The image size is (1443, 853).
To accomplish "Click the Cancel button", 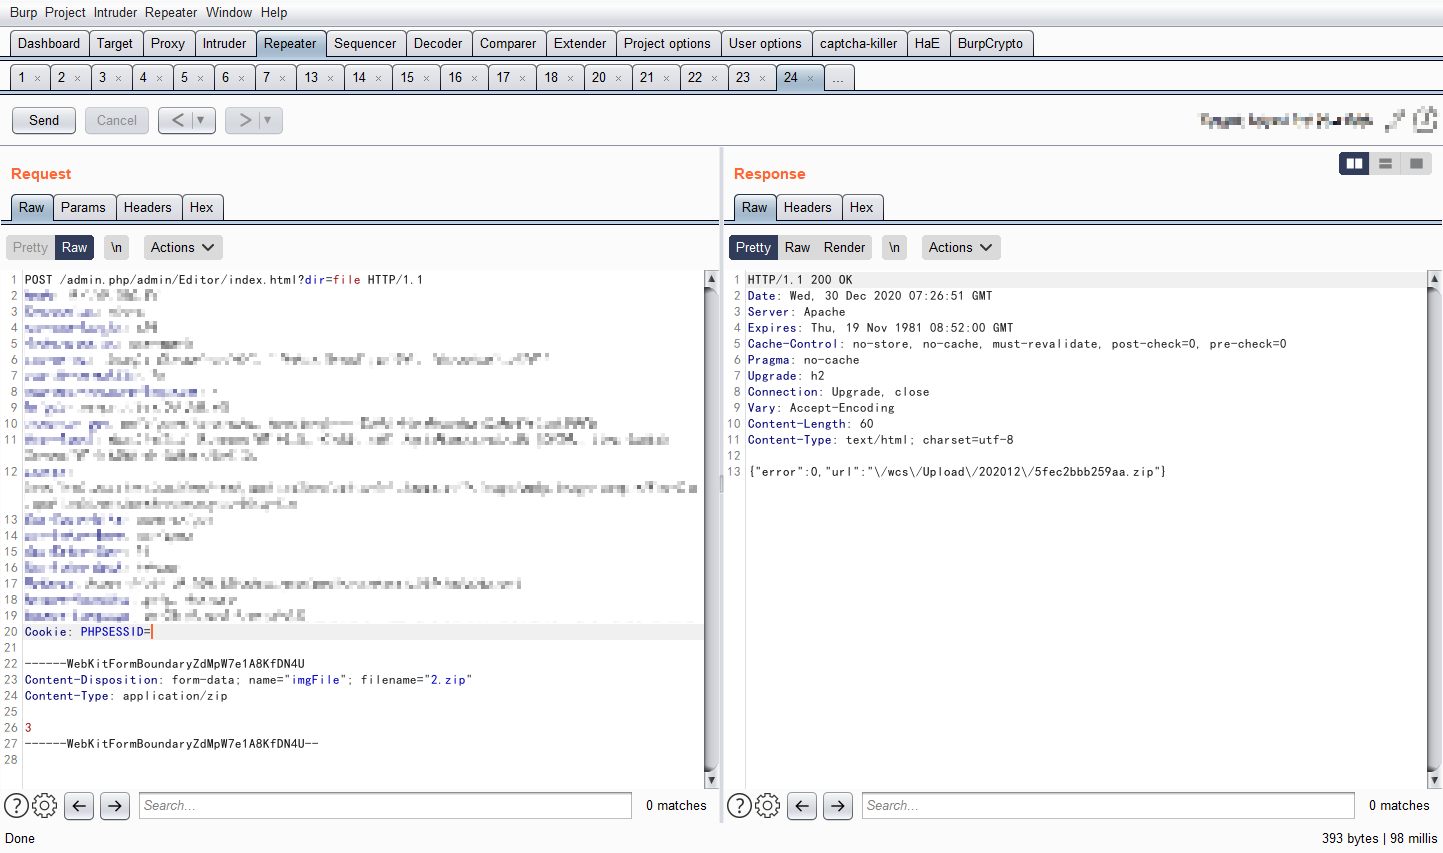I will click(117, 120).
